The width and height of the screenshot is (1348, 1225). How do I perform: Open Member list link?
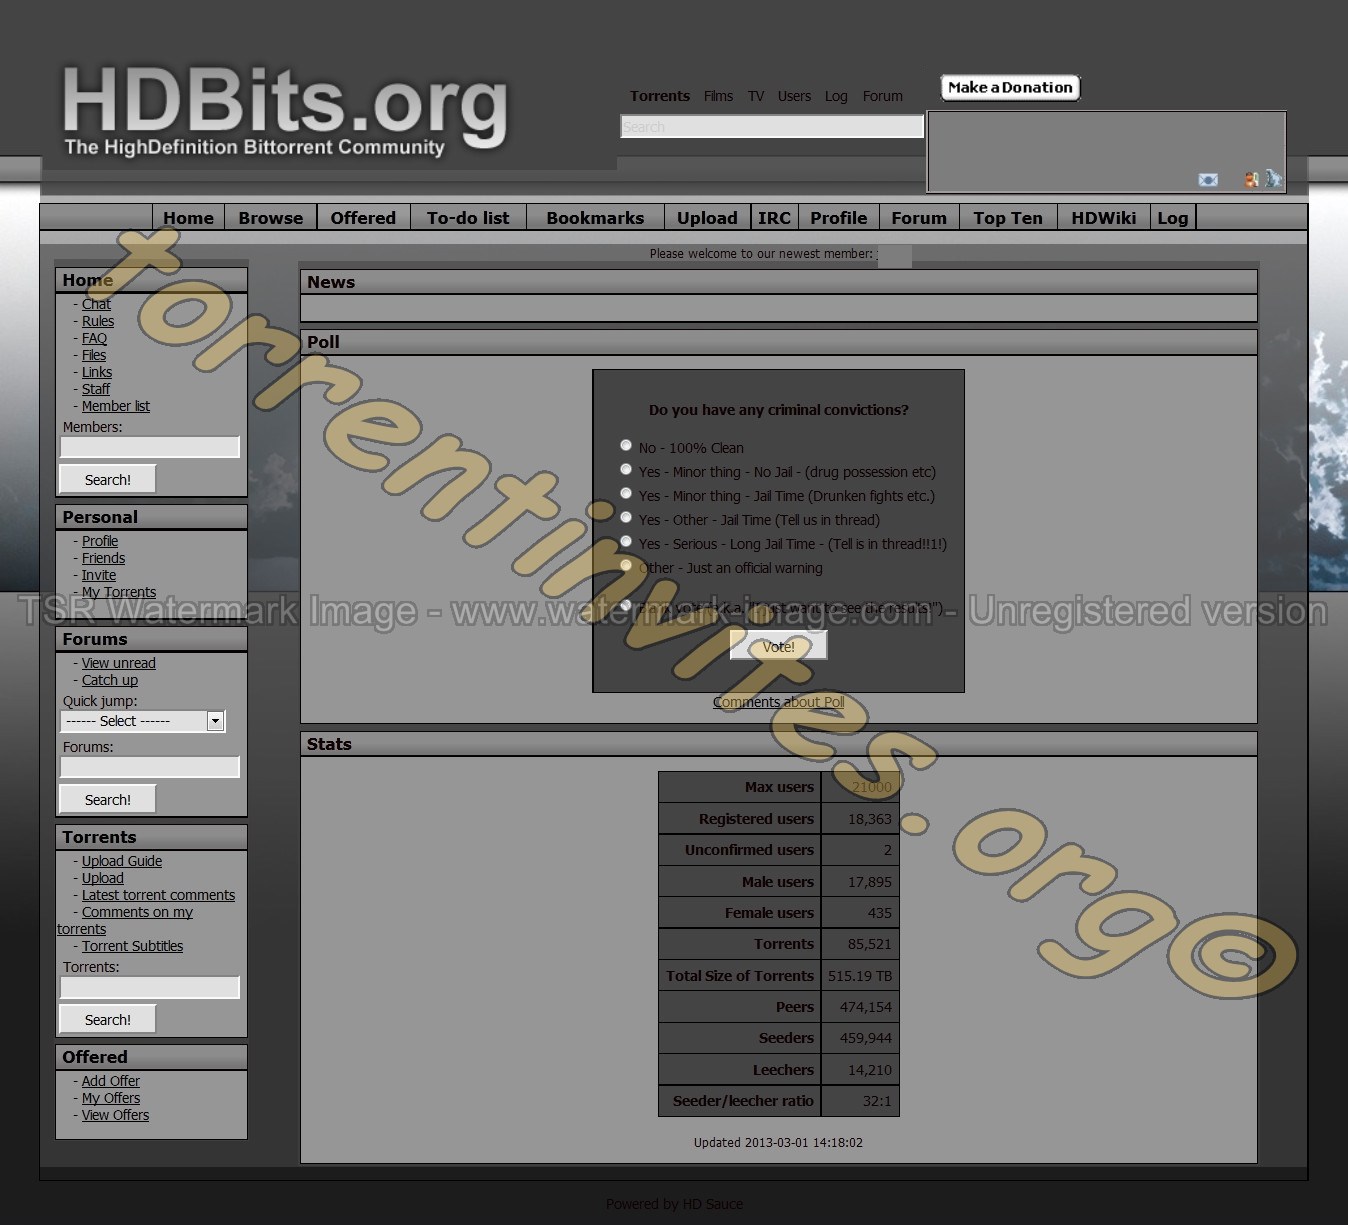pos(116,406)
